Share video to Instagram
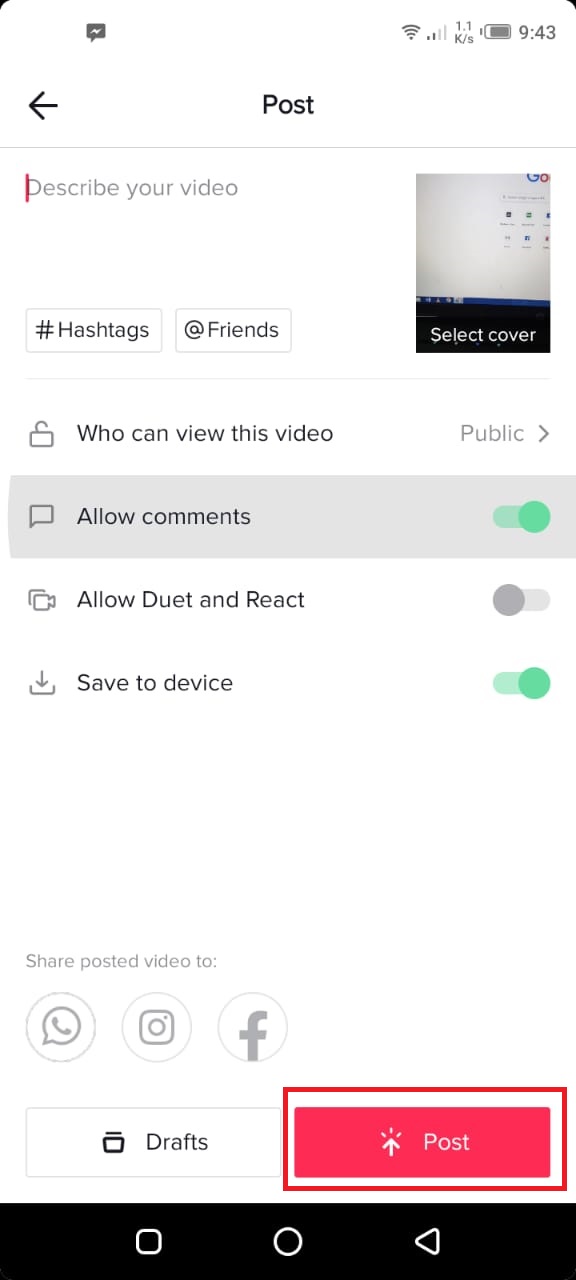Viewport: 576px width, 1280px height. click(156, 1027)
